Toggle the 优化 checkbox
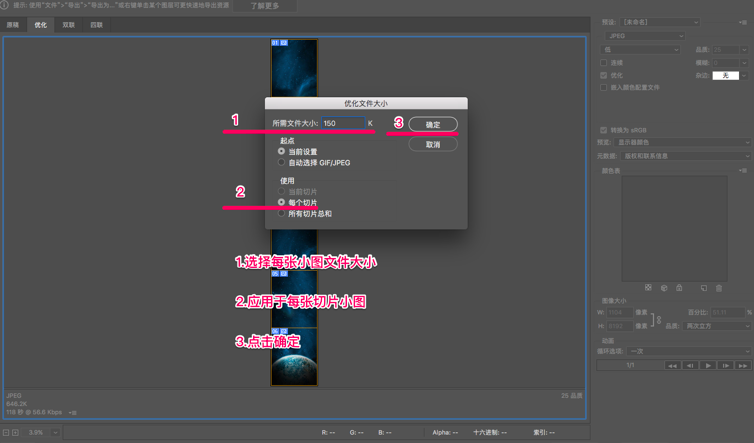The width and height of the screenshot is (754, 443). coord(604,75)
